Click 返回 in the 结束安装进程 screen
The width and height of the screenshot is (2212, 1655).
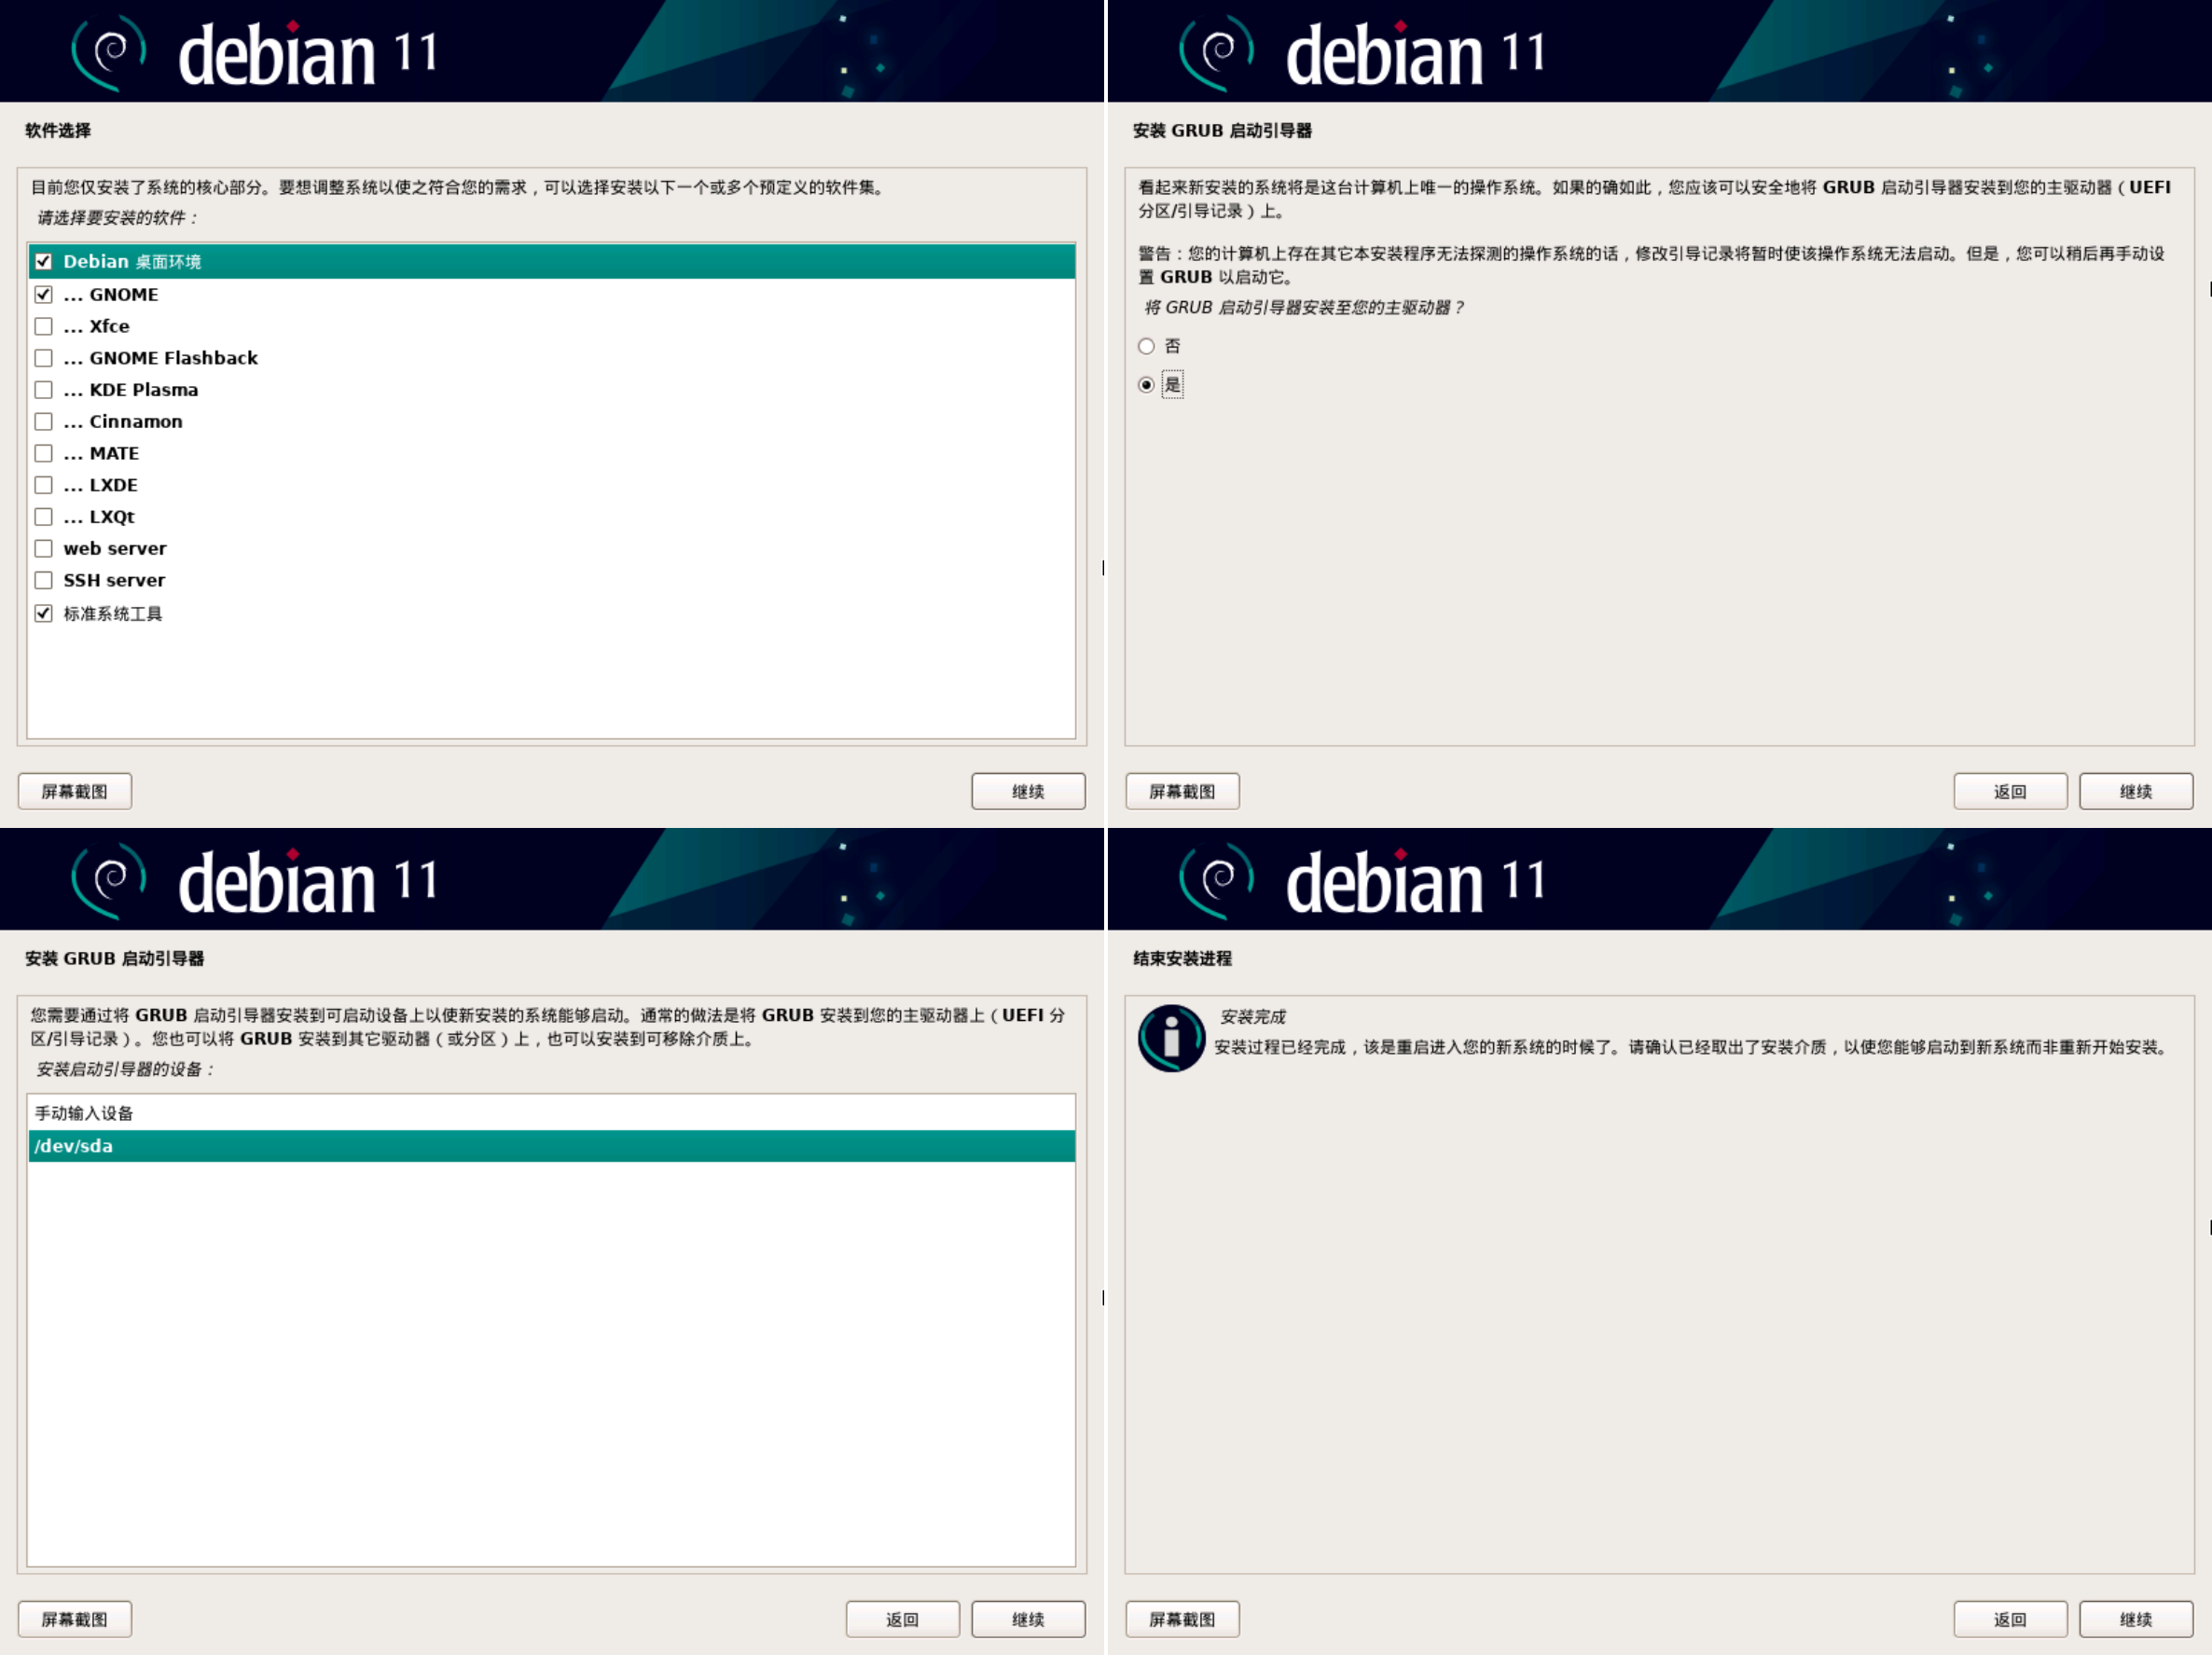(x=2010, y=1619)
